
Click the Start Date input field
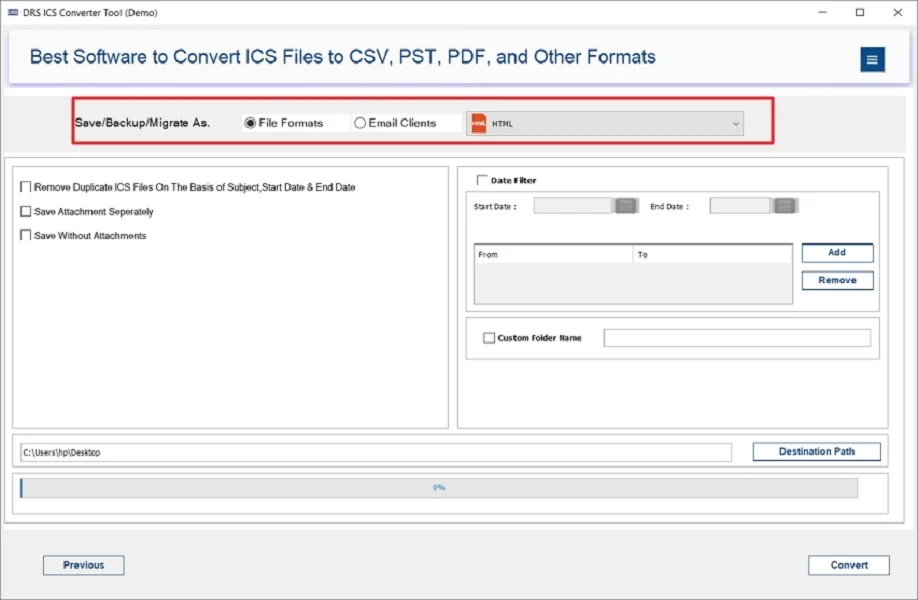(573, 206)
